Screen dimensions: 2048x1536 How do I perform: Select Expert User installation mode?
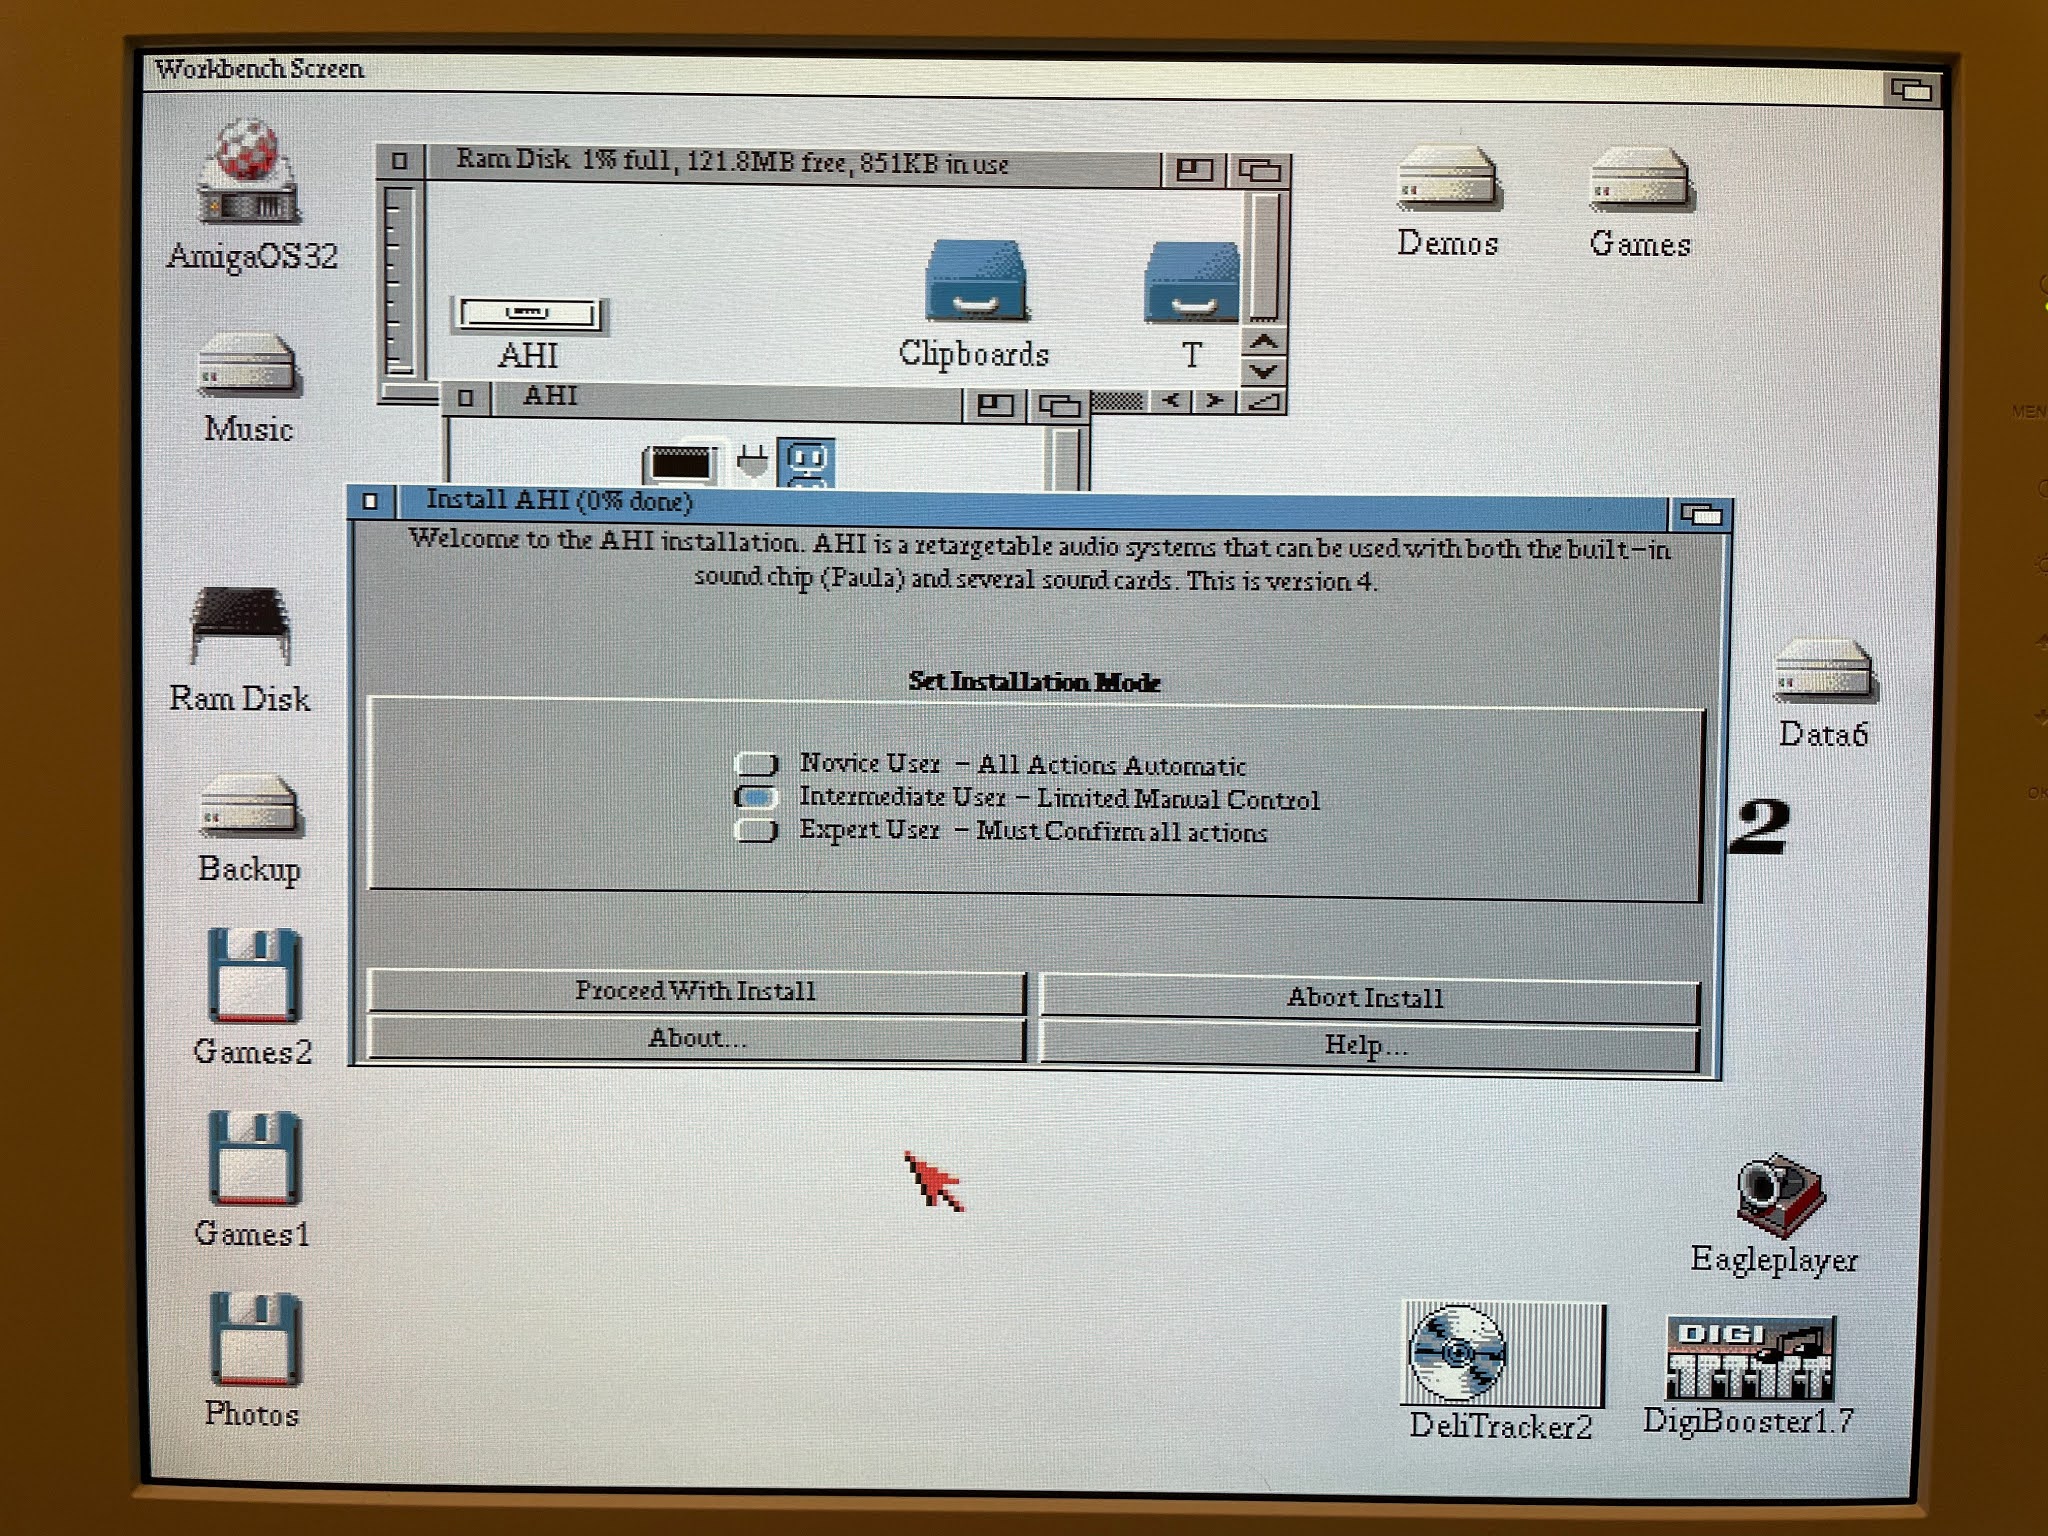click(x=757, y=830)
